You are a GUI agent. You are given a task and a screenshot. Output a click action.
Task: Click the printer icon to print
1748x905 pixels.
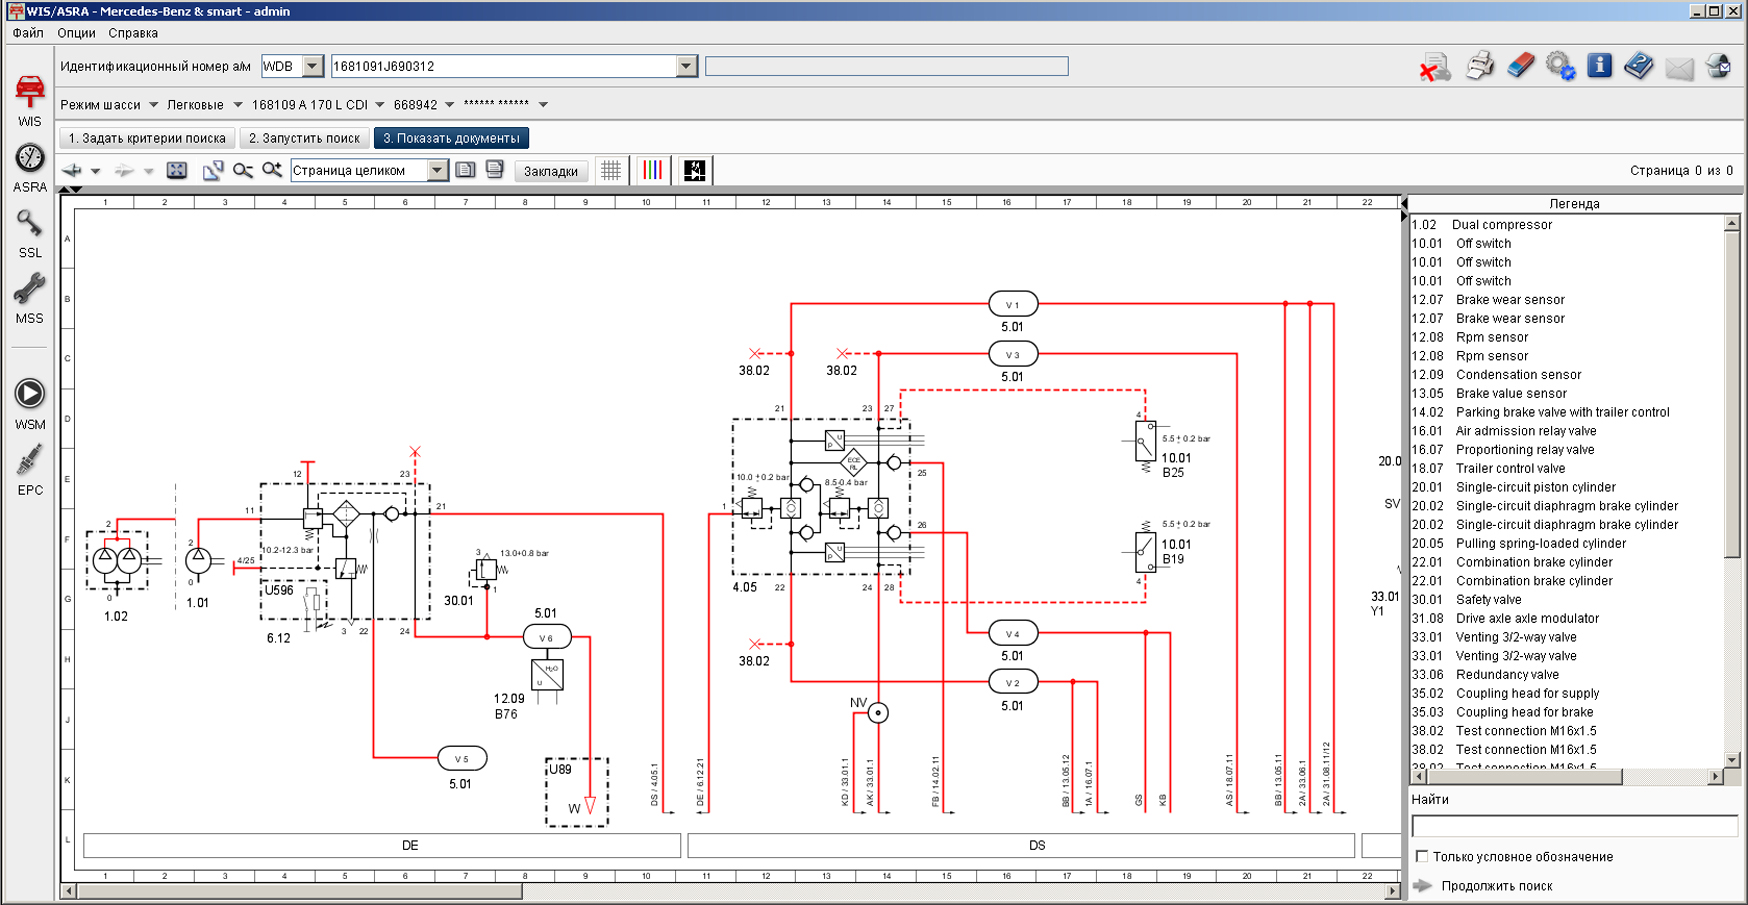tap(1479, 67)
